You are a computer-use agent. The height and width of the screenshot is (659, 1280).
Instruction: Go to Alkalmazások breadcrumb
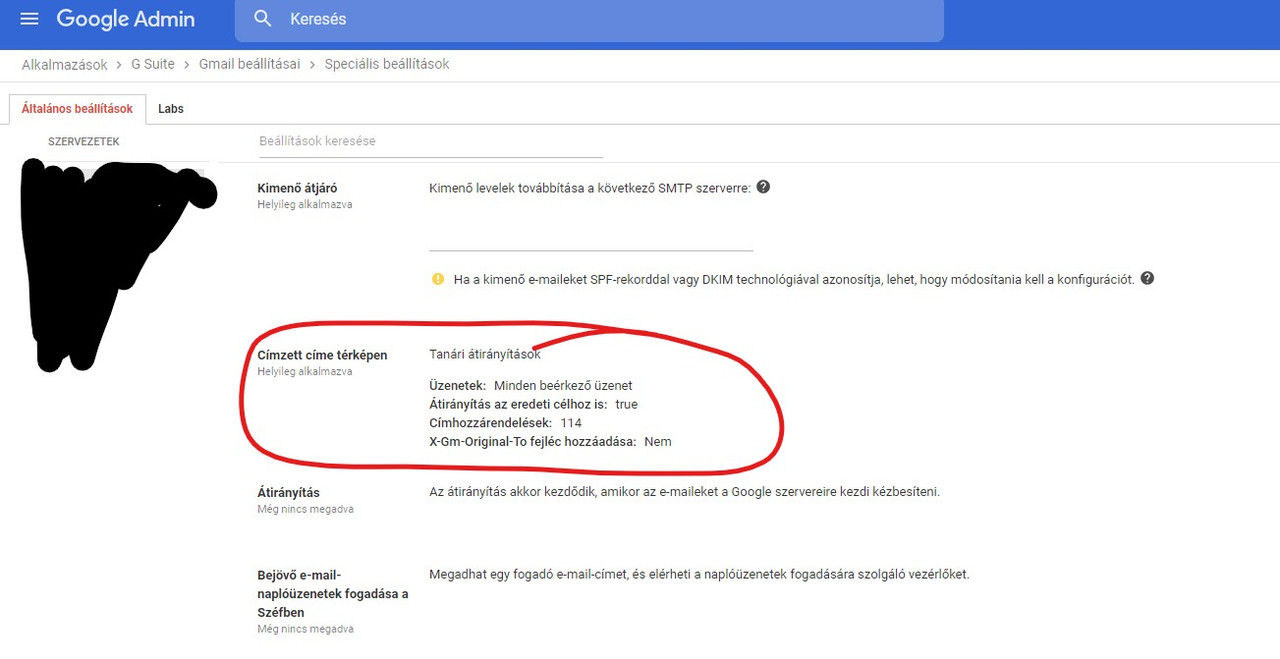(x=64, y=64)
